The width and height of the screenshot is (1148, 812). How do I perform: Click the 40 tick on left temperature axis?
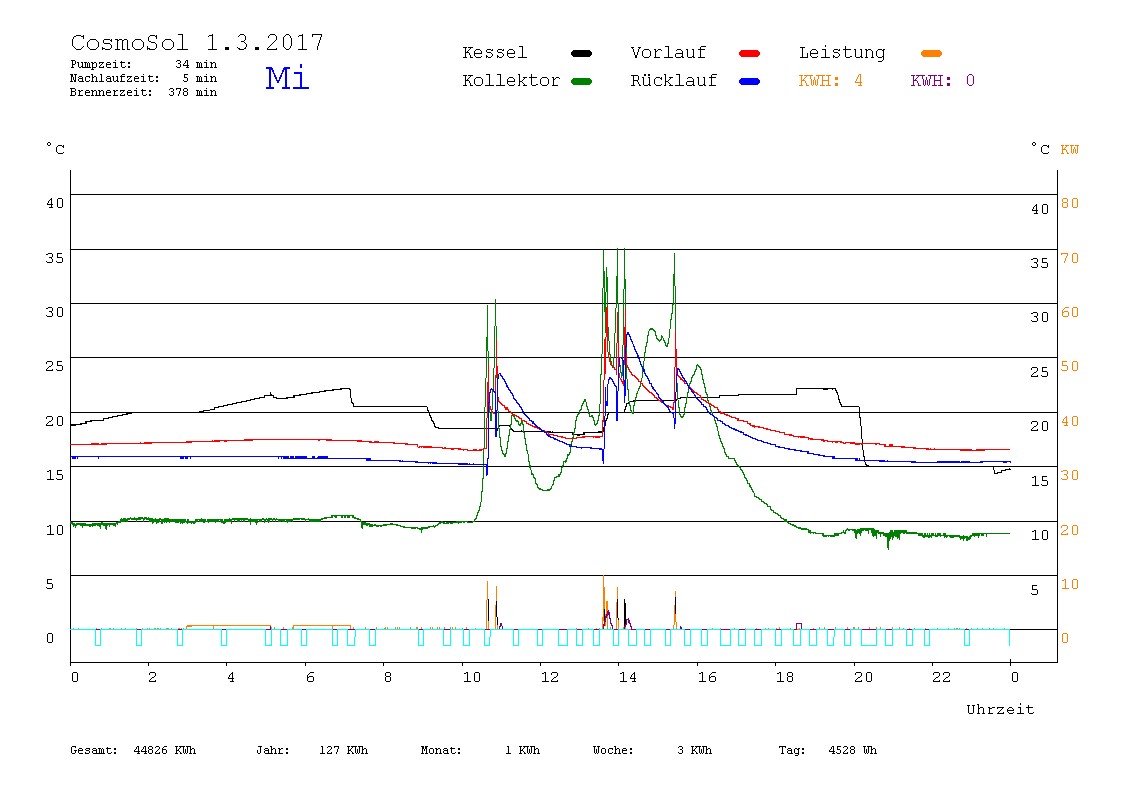pyautogui.click(x=55, y=204)
